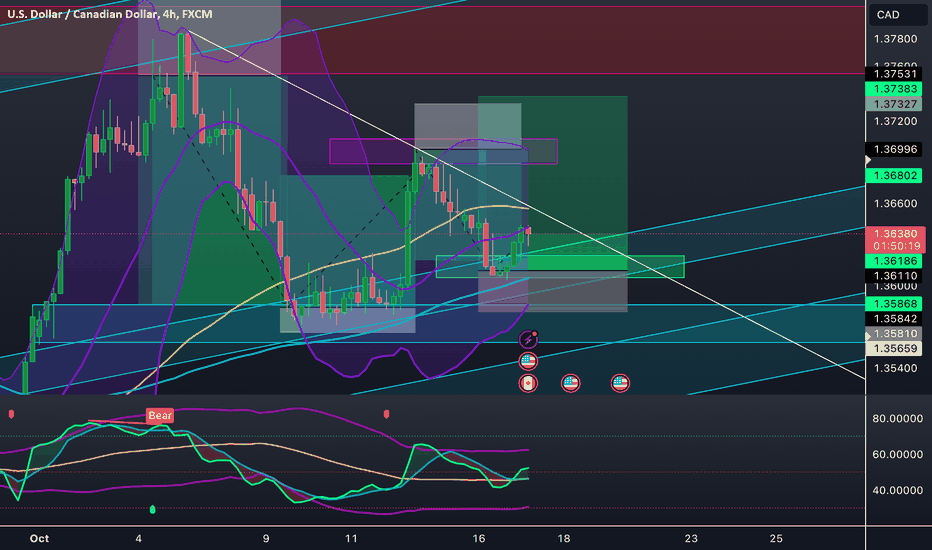This screenshot has width=932, height=550.
Task: Select the red marker above the indicator near Oct 12
Action: pos(386,414)
